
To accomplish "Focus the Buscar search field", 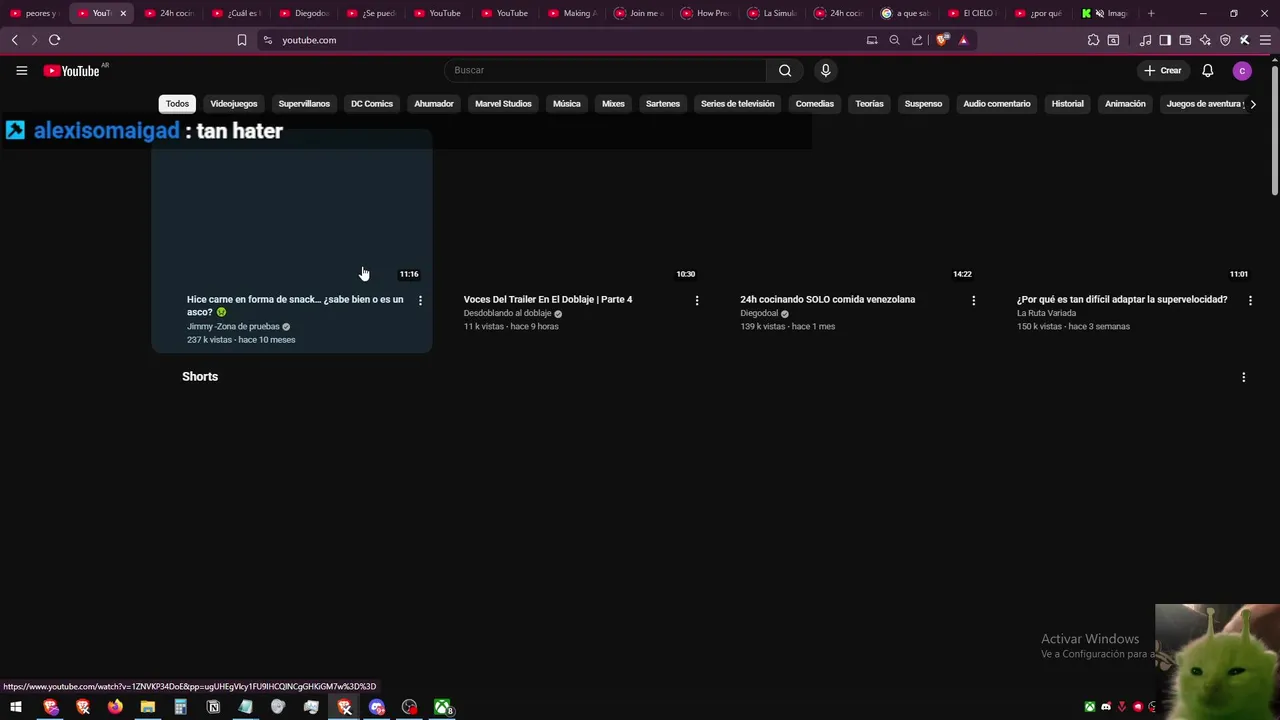I will click(605, 70).
